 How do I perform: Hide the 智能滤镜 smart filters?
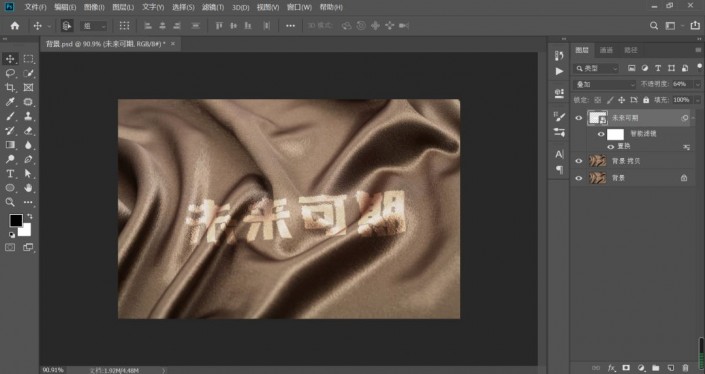[x=601, y=134]
